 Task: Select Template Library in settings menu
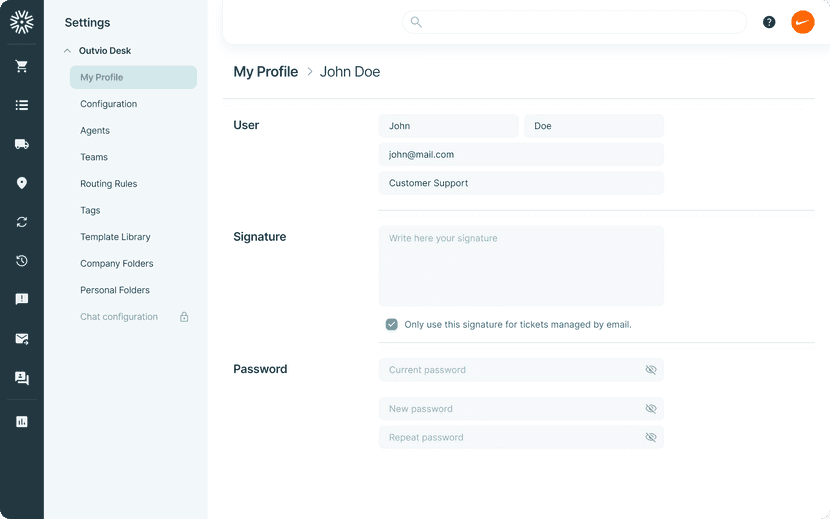coord(115,237)
